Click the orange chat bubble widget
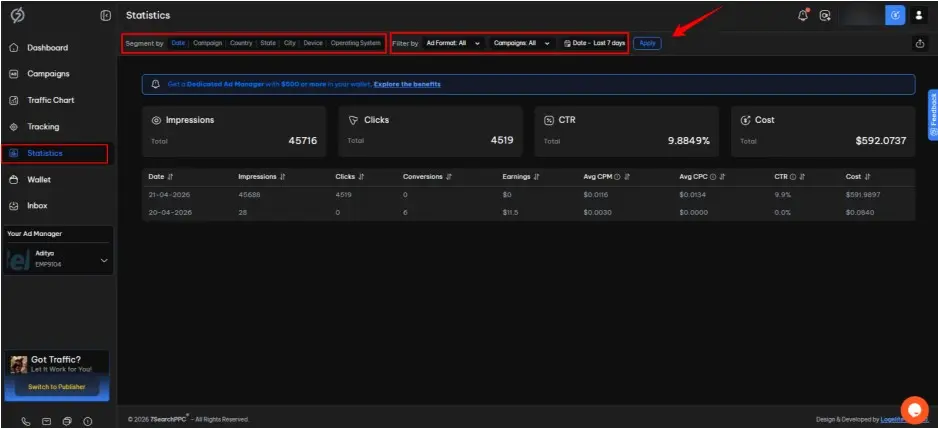This screenshot has height=429, width=938. coord(914,410)
